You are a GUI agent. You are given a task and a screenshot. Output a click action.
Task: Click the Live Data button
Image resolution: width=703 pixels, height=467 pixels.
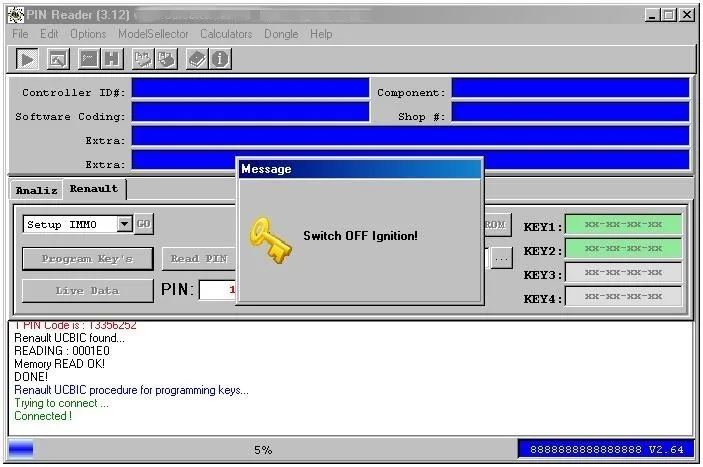(87, 291)
